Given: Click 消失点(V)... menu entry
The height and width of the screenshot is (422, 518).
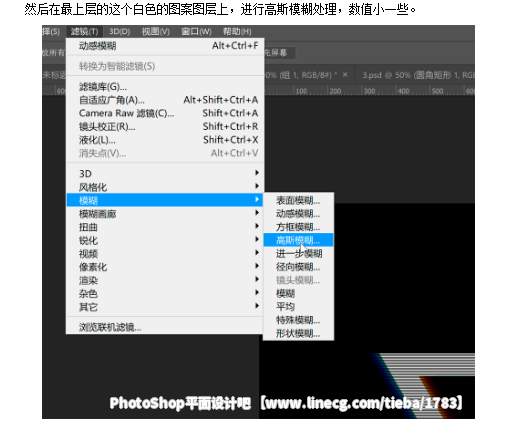Looking at the screenshot, I should 165,153.
